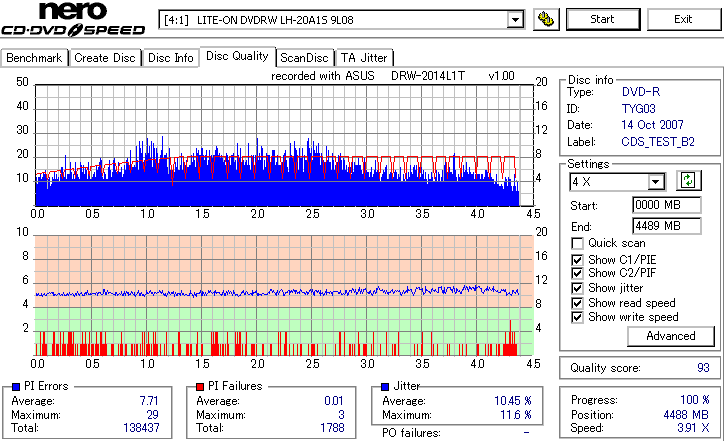724x441 pixels.
Task: Click the disc ID TYG03
Action: click(639, 109)
